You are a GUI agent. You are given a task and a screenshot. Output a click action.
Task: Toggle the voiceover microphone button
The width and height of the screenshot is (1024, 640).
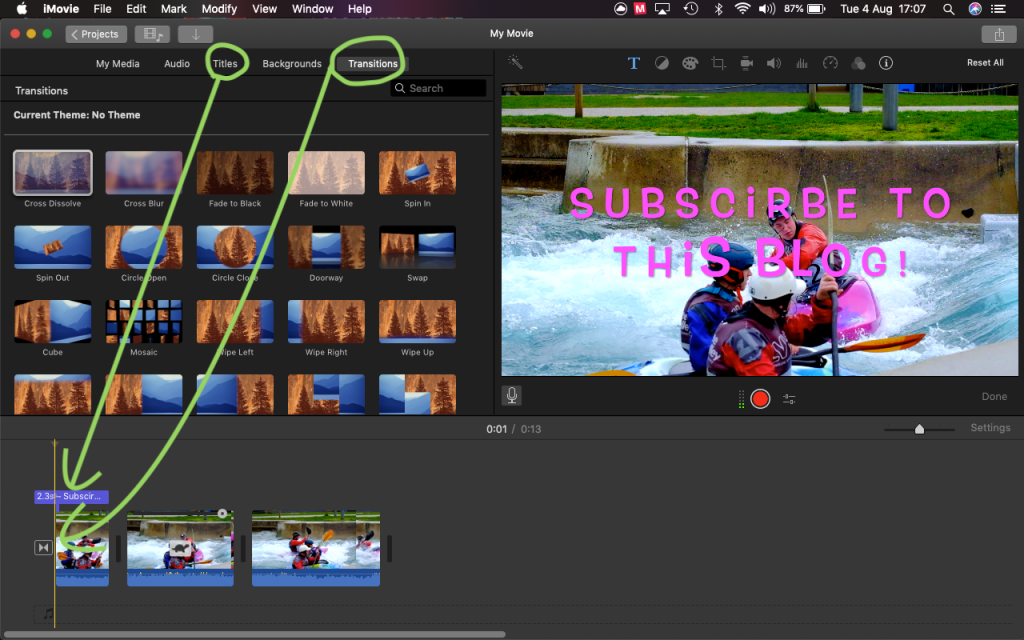[512, 396]
